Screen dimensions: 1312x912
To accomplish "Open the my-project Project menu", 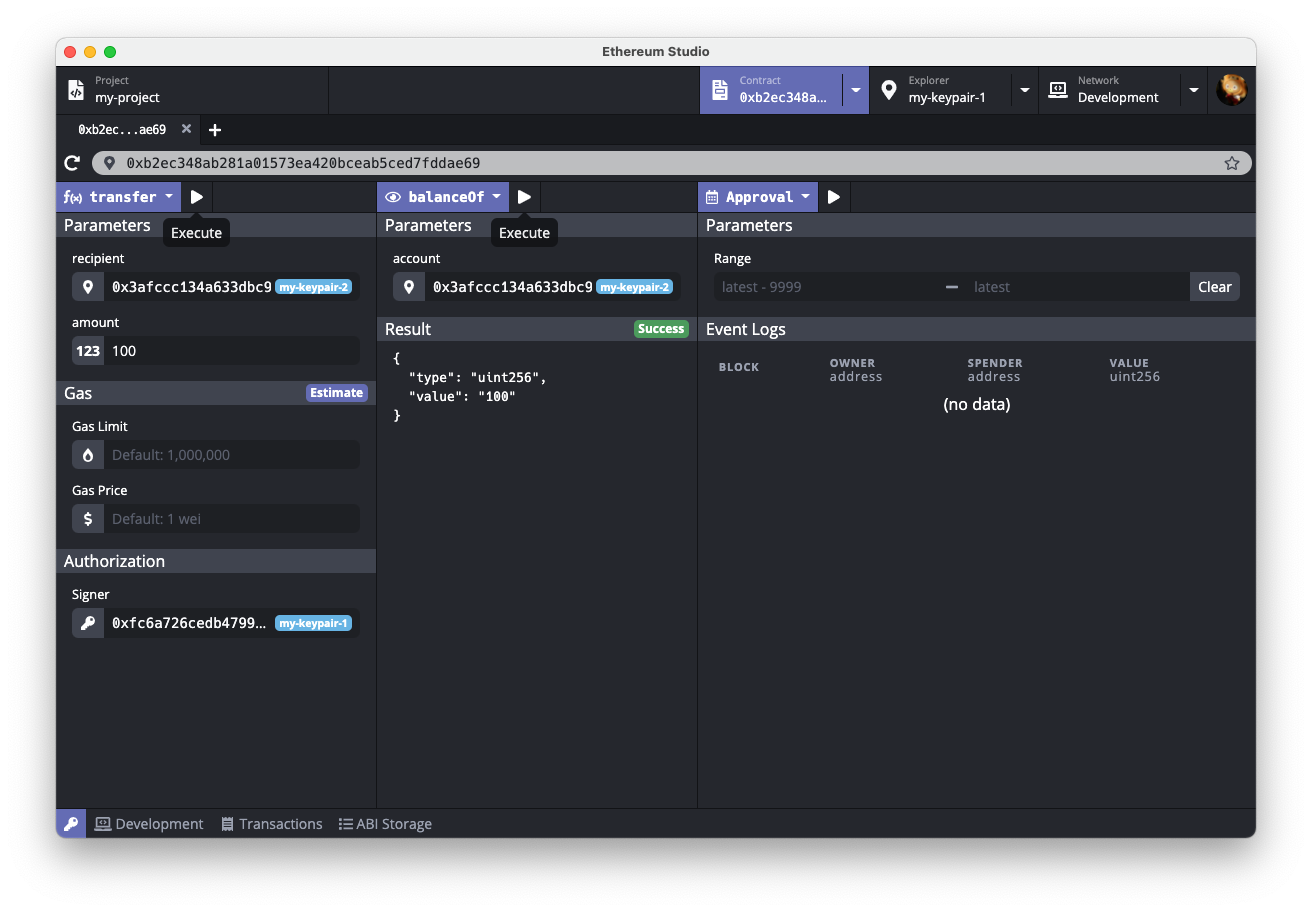I will 192,90.
